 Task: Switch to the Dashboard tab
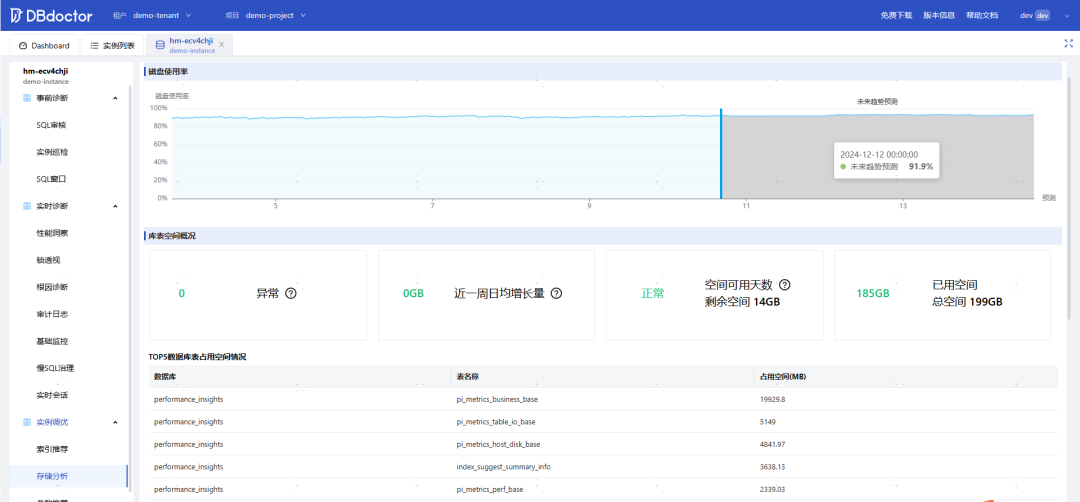44,45
